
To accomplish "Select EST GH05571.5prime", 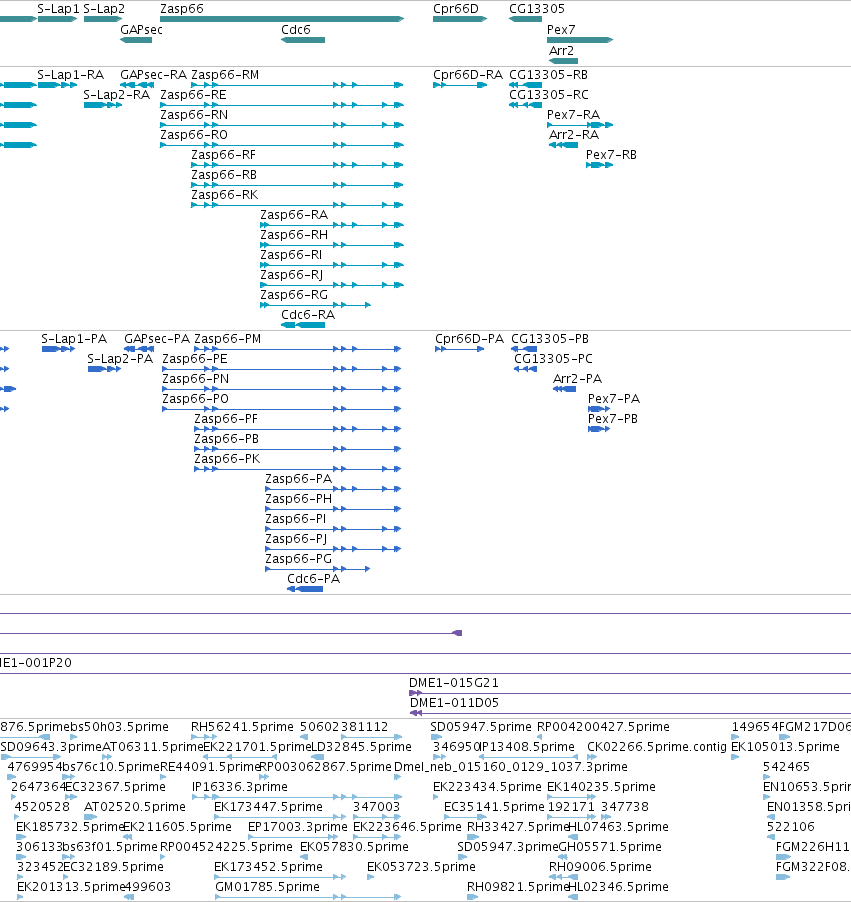I will click(610, 847).
